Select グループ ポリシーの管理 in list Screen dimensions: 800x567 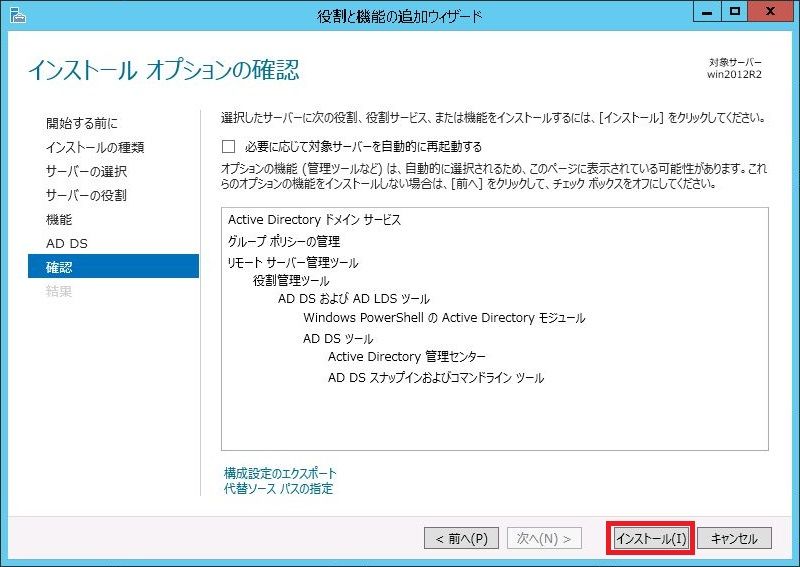pos(284,241)
